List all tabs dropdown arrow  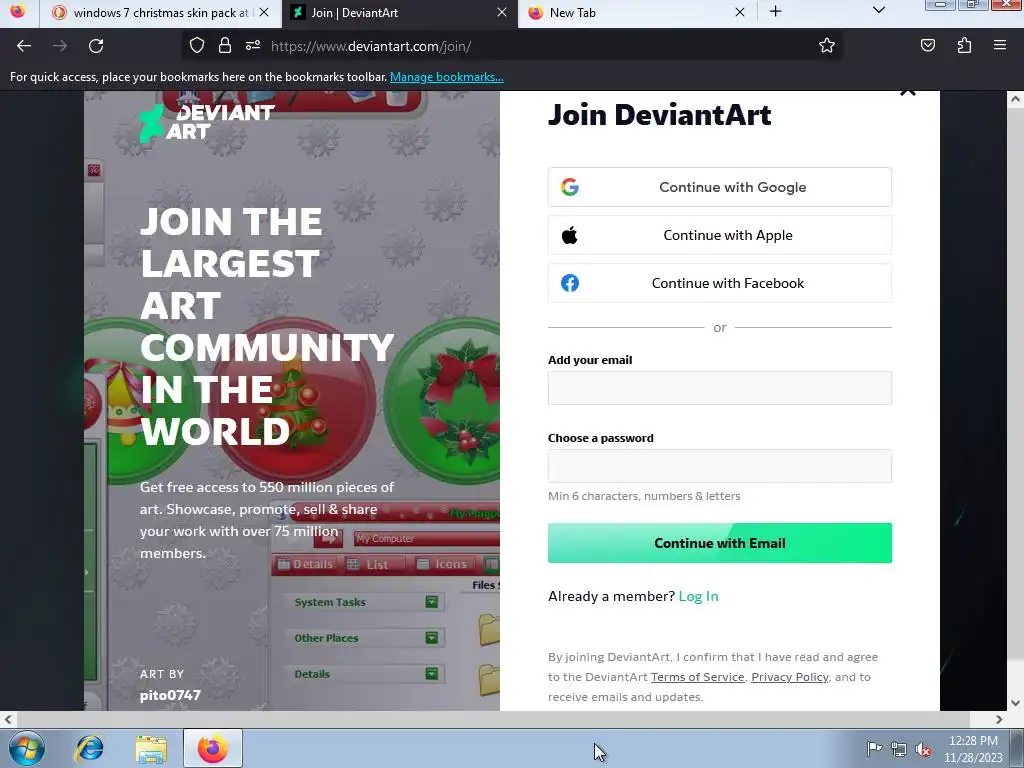(x=879, y=10)
